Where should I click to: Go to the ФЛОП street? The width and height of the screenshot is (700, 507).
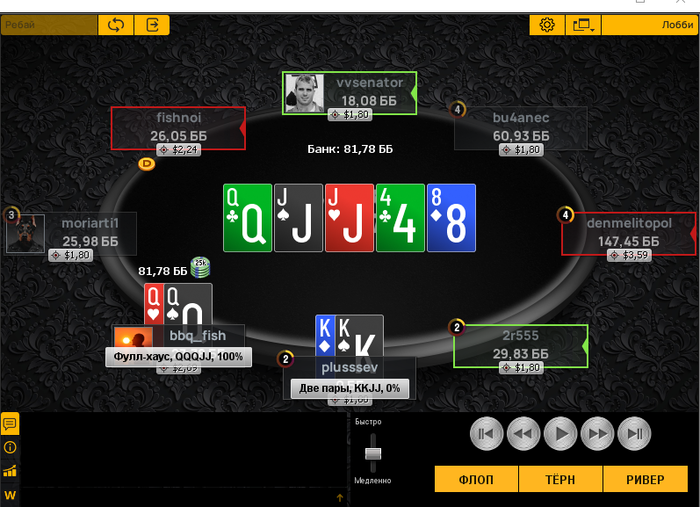(x=476, y=479)
